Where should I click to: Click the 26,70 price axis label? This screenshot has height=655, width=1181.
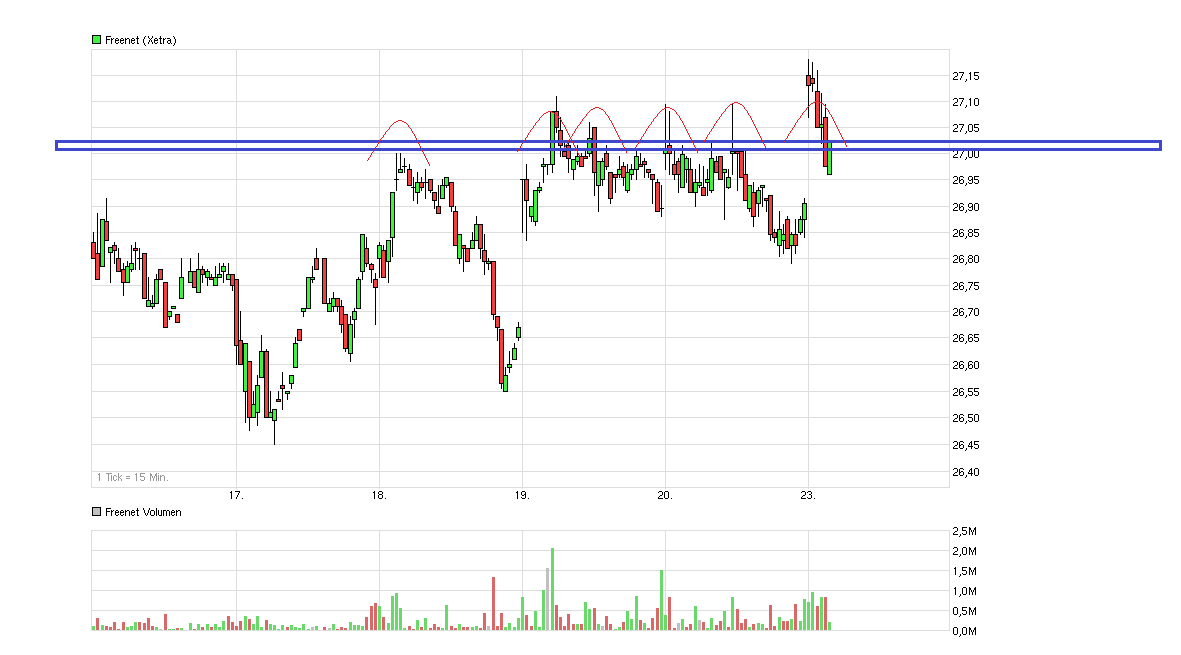pyautogui.click(x=966, y=312)
